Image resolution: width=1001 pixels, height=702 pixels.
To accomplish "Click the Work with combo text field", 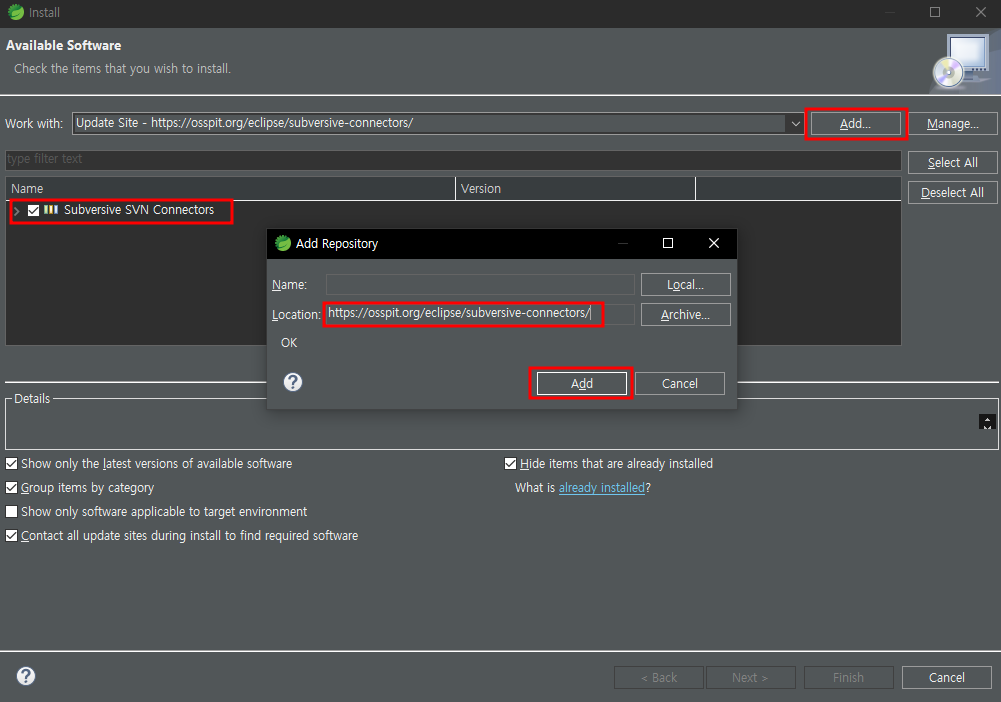I will (x=430, y=123).
